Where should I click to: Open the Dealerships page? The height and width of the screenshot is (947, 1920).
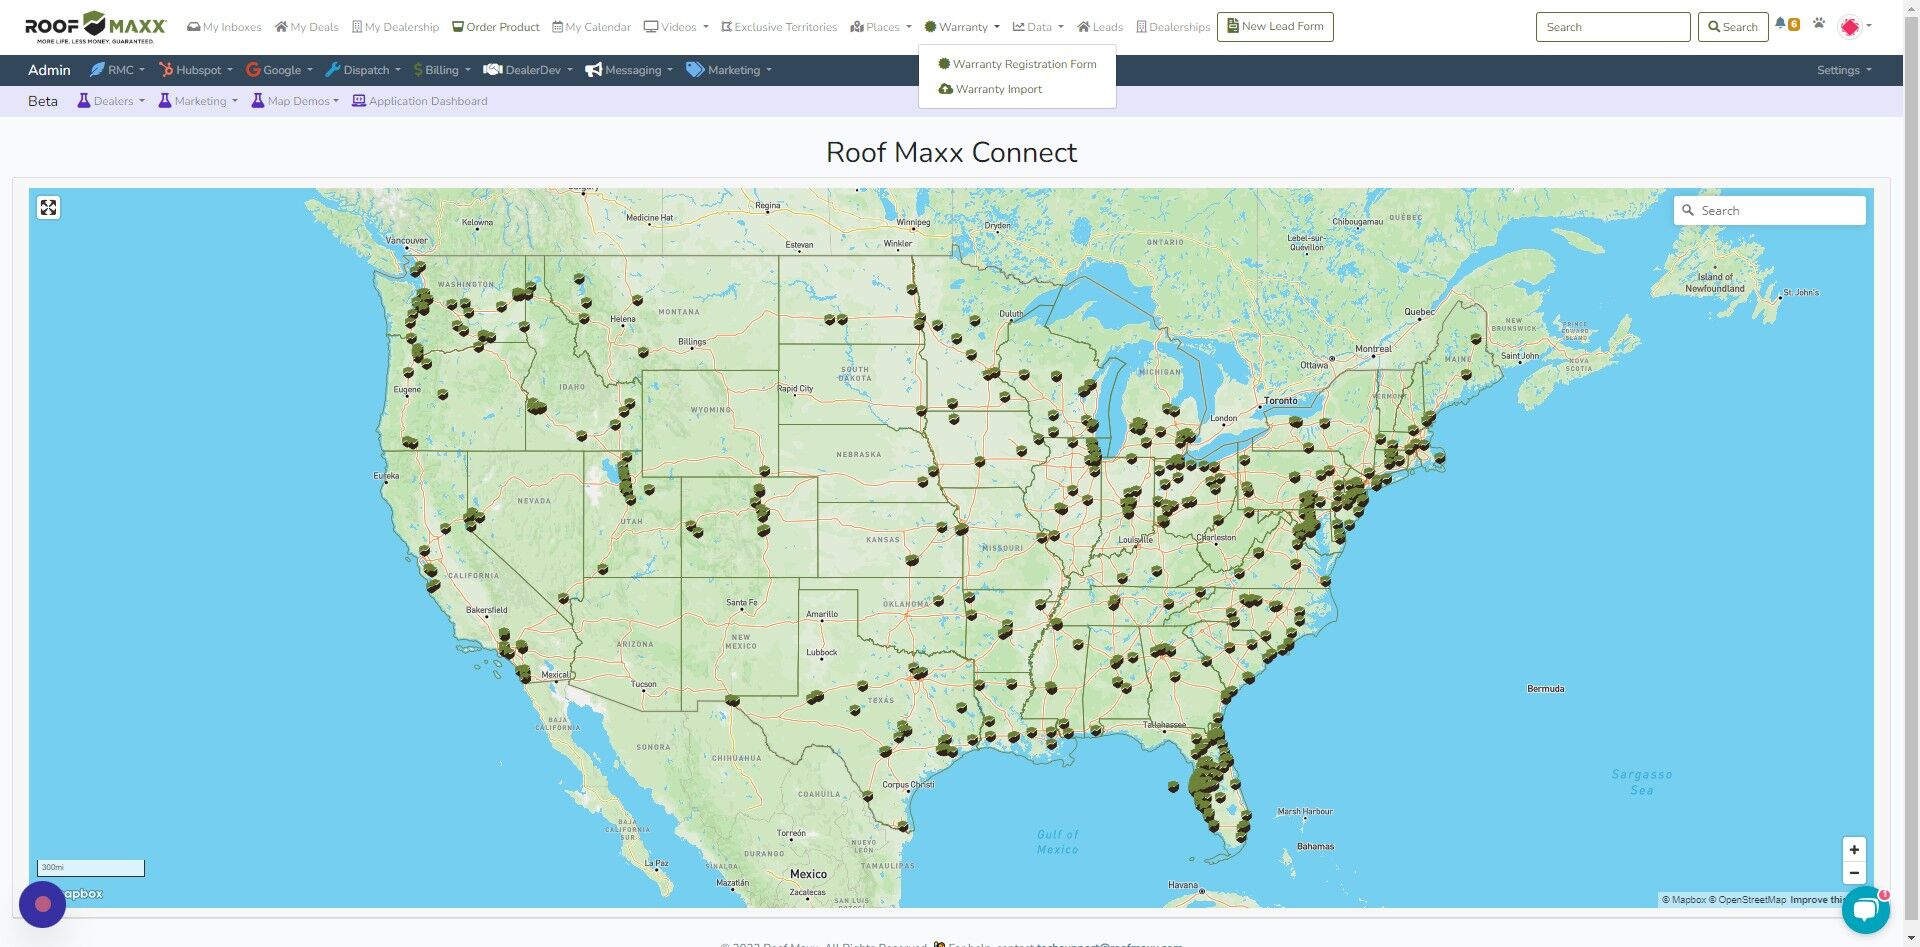[x=1173, y=27]
